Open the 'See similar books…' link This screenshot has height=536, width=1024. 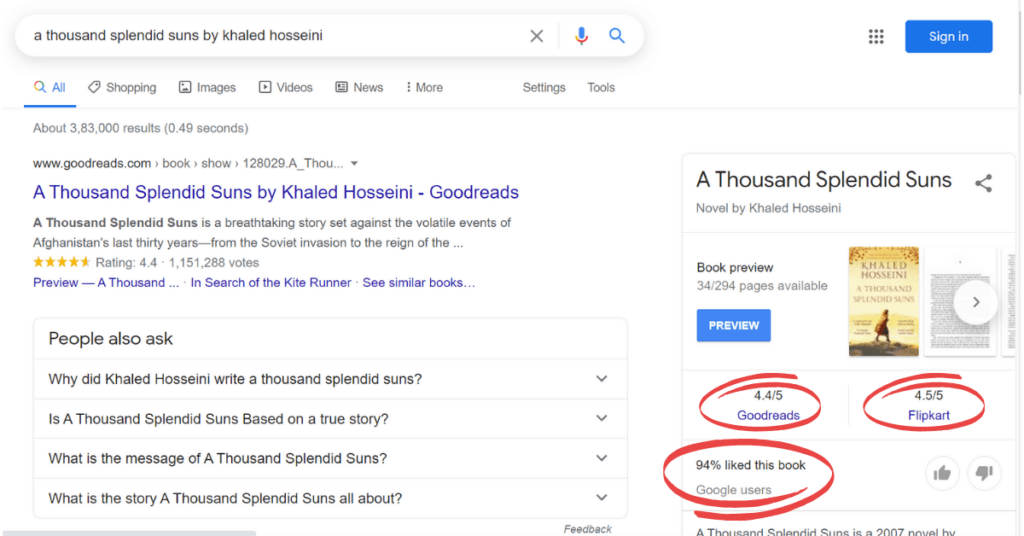coord(419,283)
